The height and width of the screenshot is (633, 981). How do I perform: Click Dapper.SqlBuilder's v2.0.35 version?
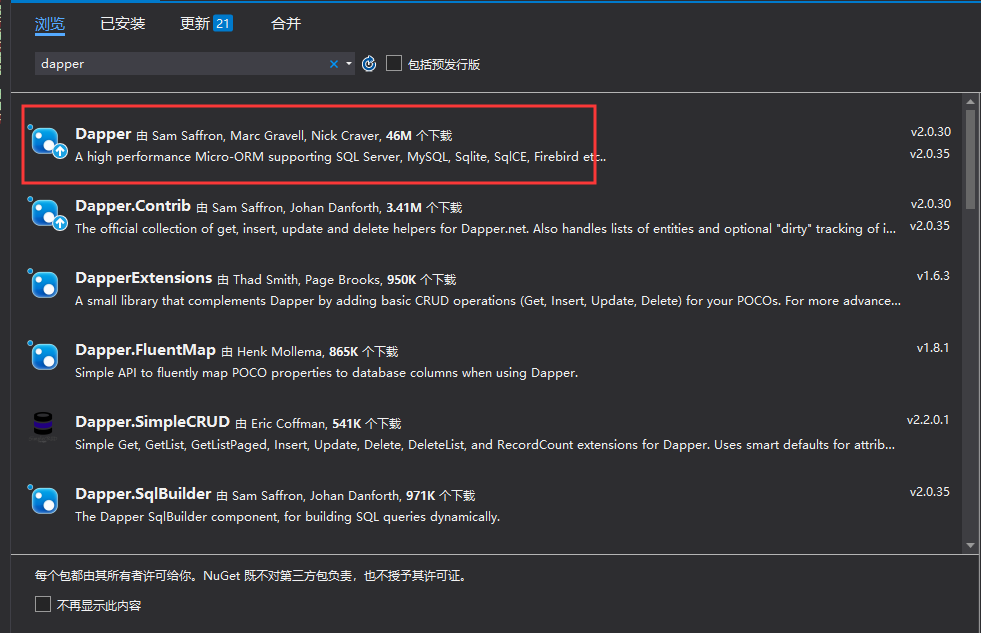click(930, 492)
